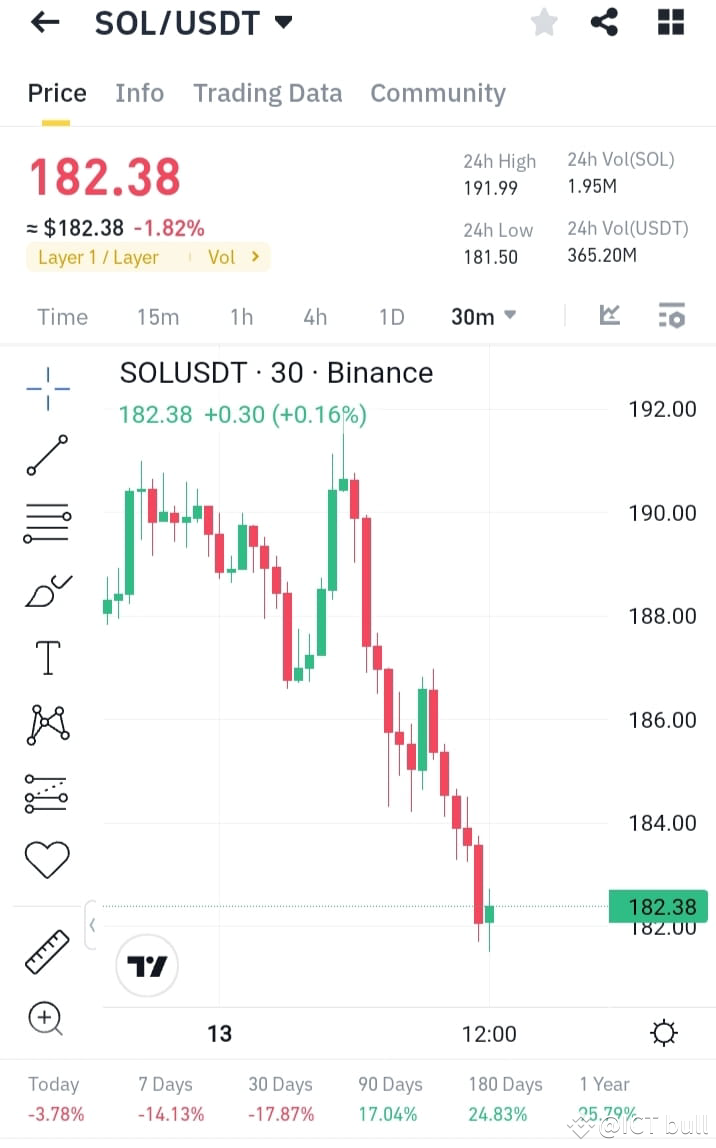Select the Measure ruler tool
The image size is (716, 1148).
(47, 950)
